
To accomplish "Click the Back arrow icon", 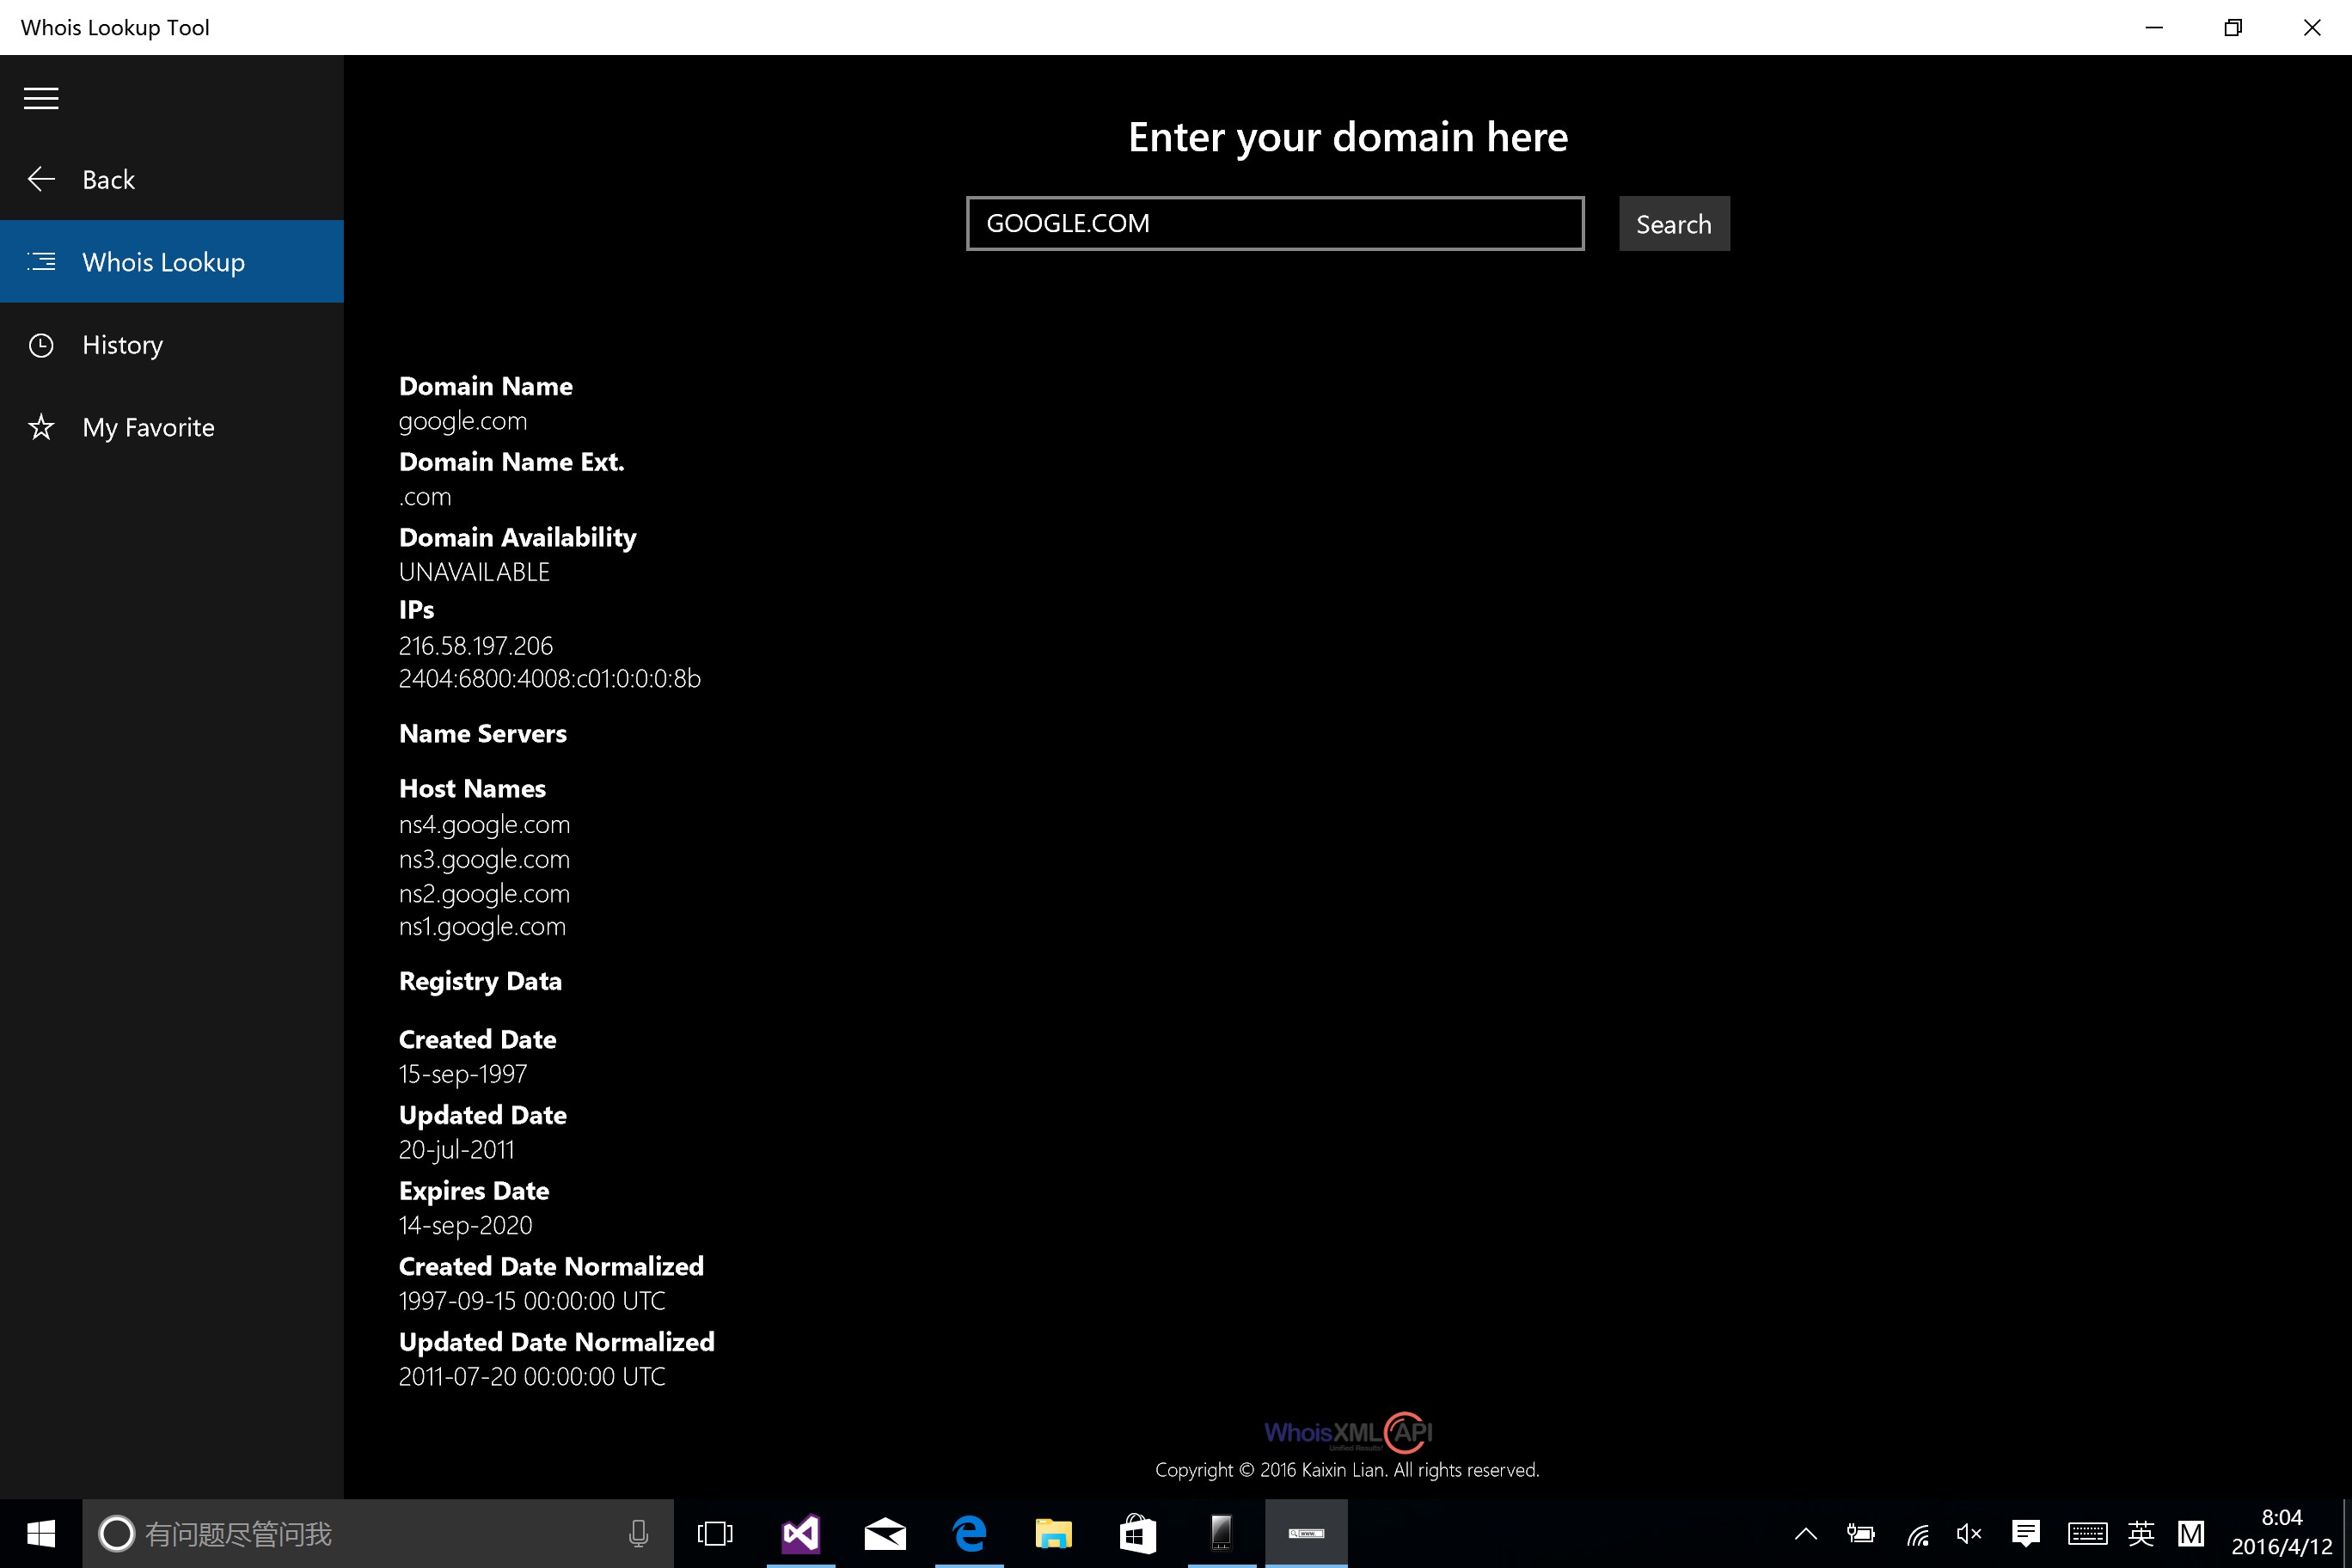I will click(41, 179).
